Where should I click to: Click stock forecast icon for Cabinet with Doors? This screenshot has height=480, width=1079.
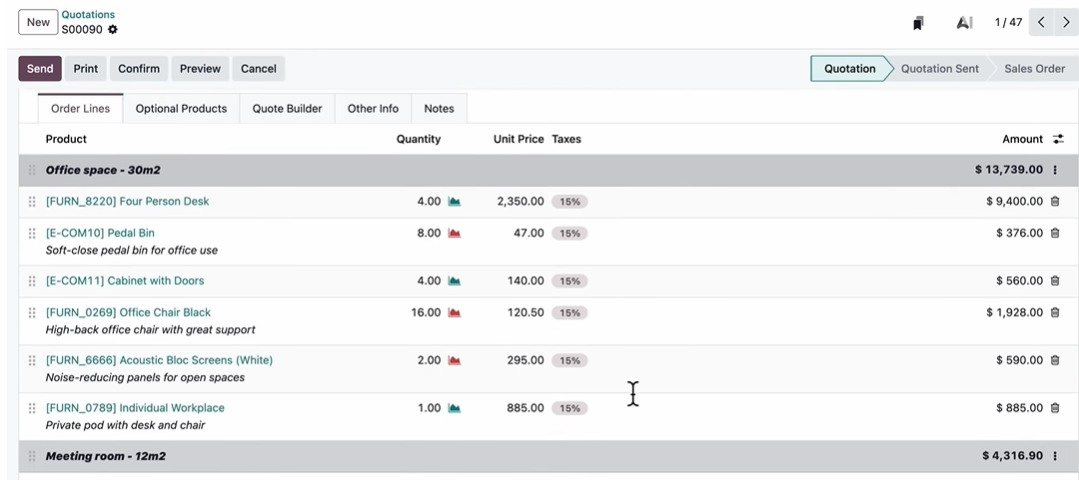[x=454, y=281]
